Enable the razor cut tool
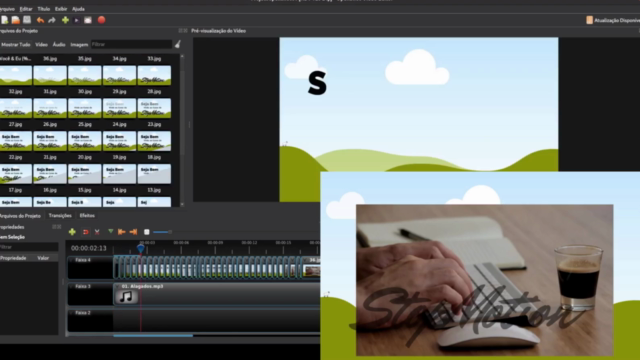This screenshot has height=360, width=640. pos(97,232)
